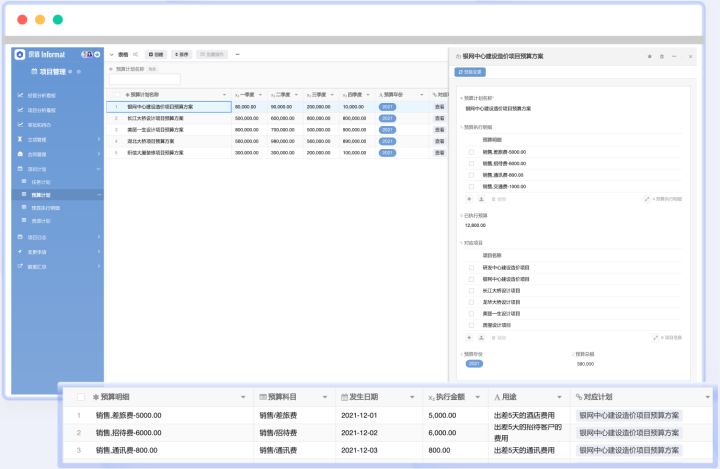The image size is (720, 469).
Task: Check the 美丽一生设计项目 checkbox
Action: [471, 313]
